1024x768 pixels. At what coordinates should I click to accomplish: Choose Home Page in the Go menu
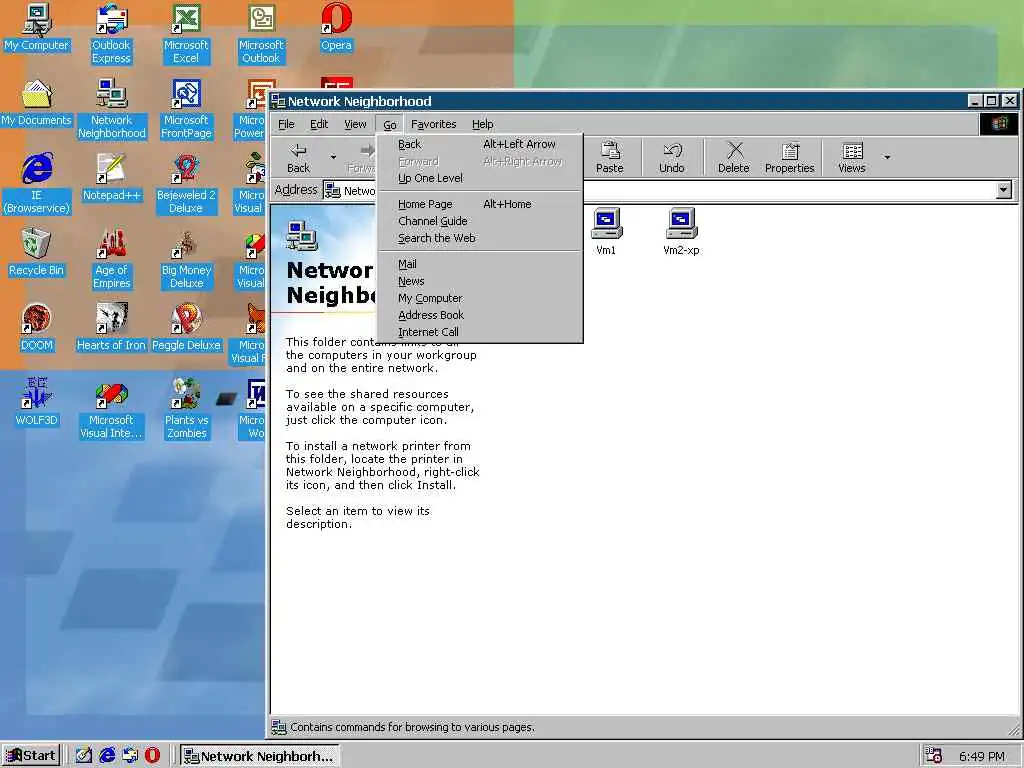tap(480, 204)
